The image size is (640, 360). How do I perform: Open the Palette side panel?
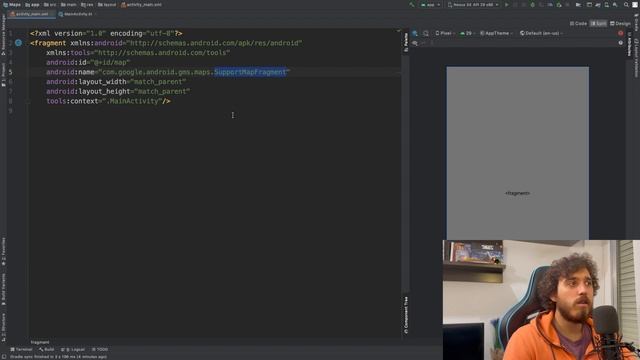coord(406,42)
